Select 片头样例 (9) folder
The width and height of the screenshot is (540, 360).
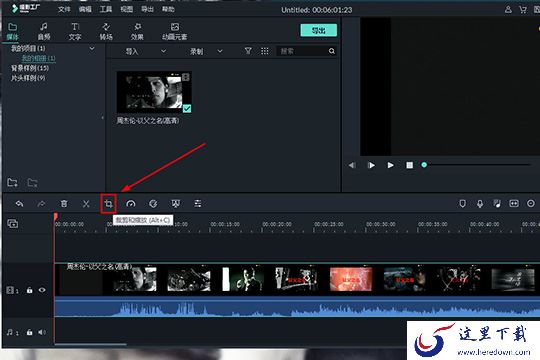[x=28, y=78]
